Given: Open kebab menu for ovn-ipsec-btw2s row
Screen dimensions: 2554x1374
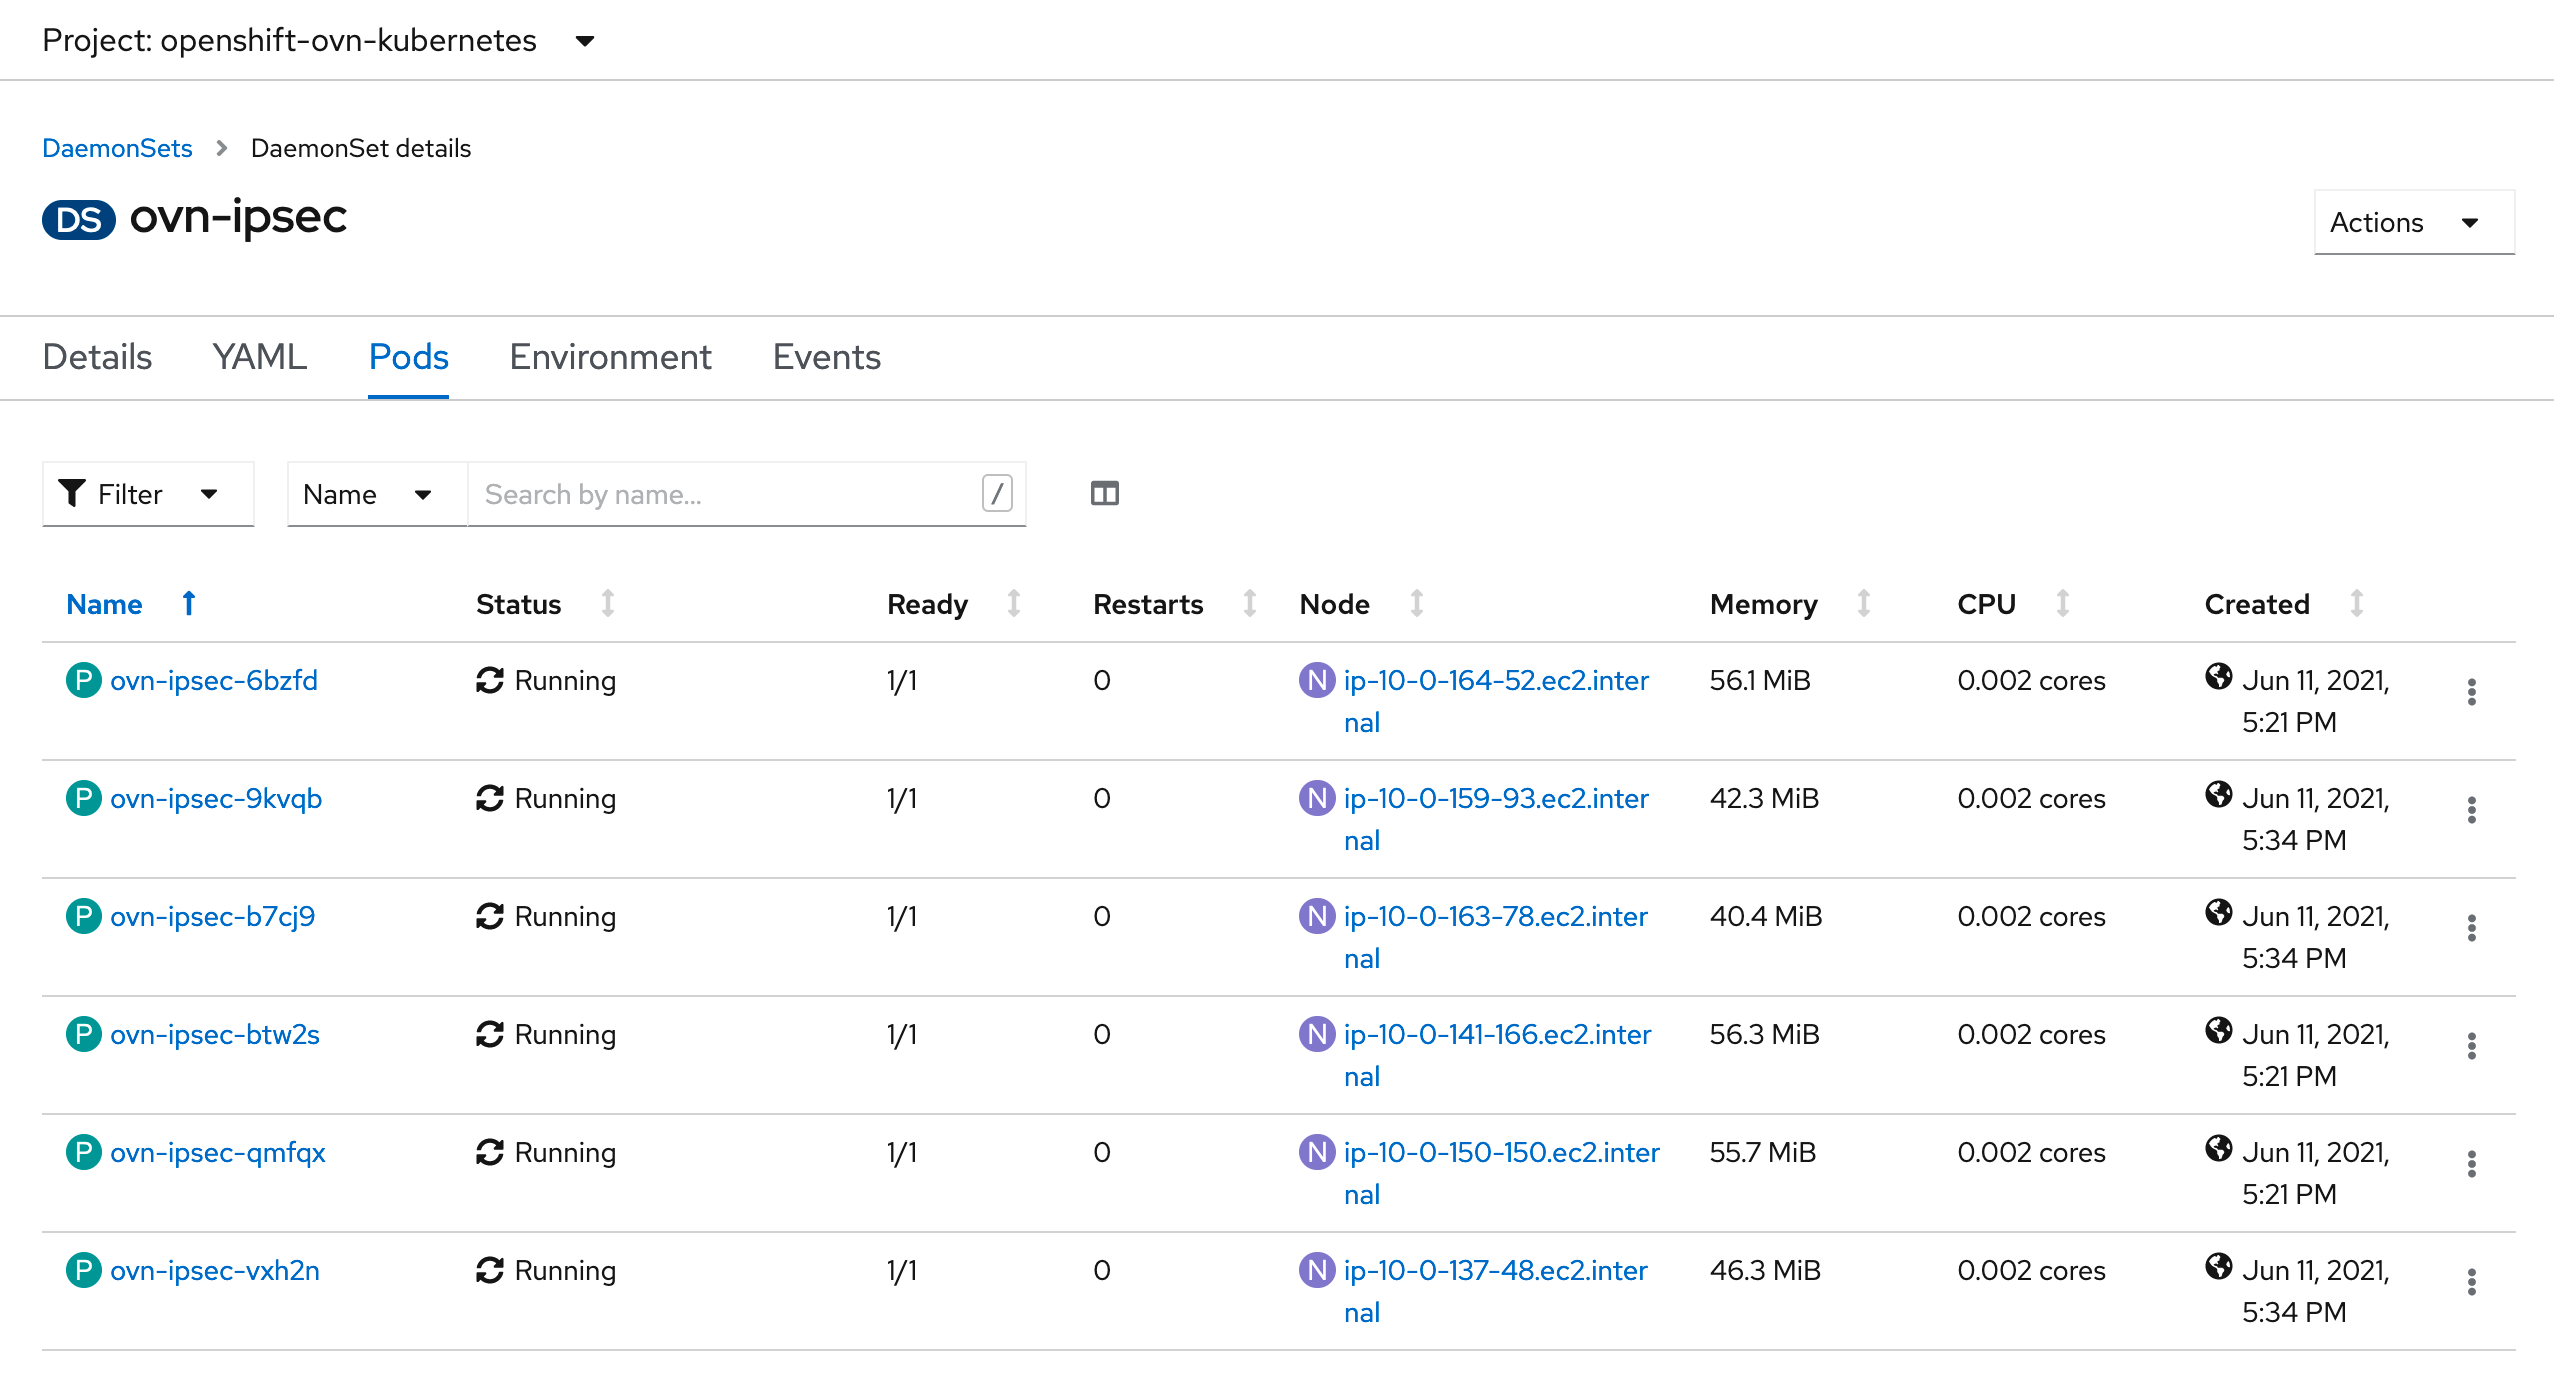Looking at the screenshot, I should coord(2471,1046).
